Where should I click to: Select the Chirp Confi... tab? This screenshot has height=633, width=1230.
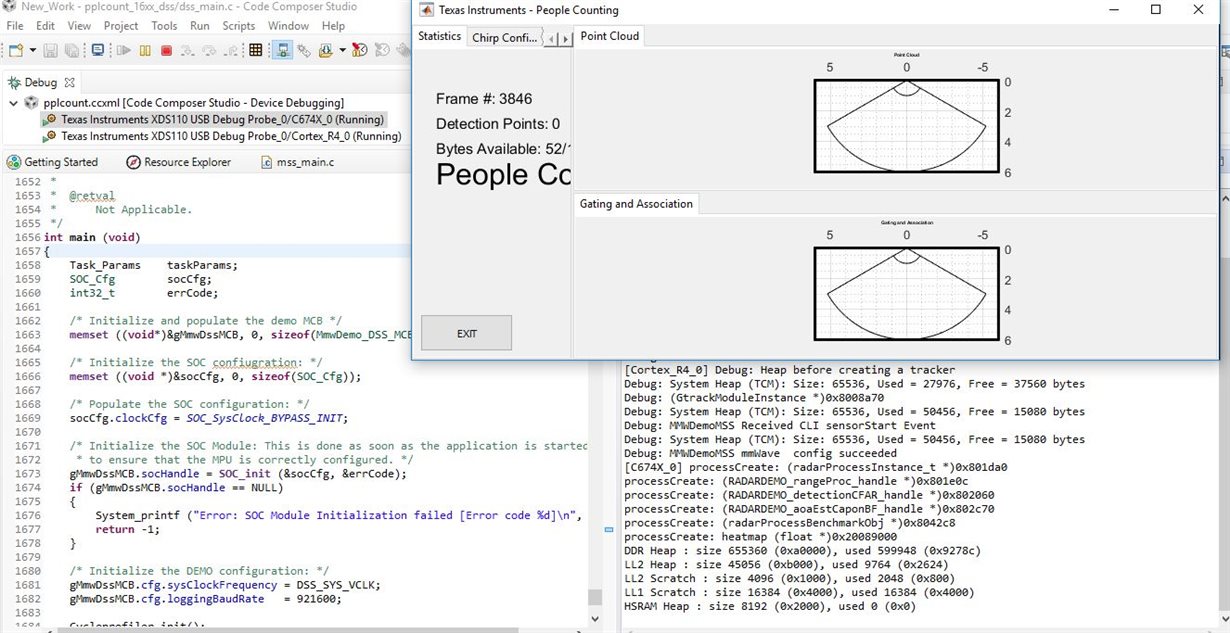tap(505, 38)
